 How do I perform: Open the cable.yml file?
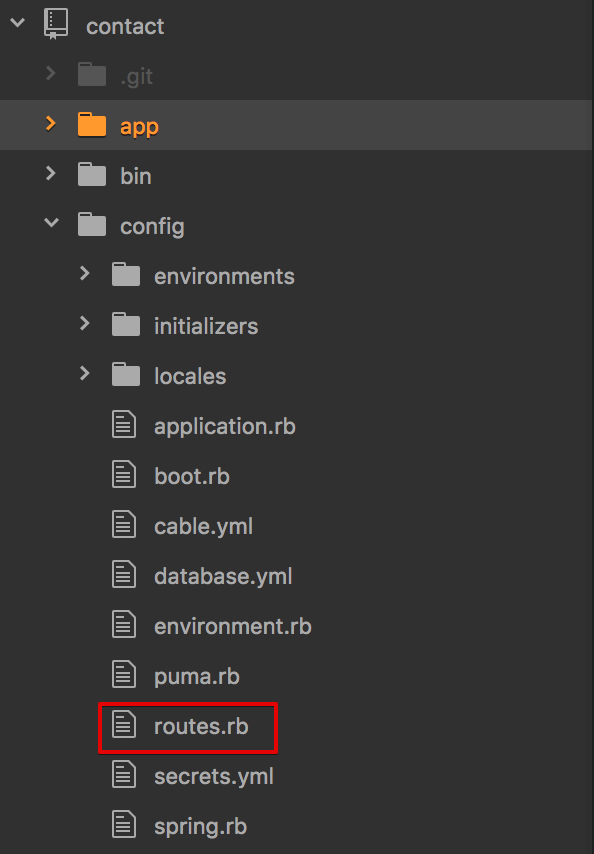pos(203,527)
